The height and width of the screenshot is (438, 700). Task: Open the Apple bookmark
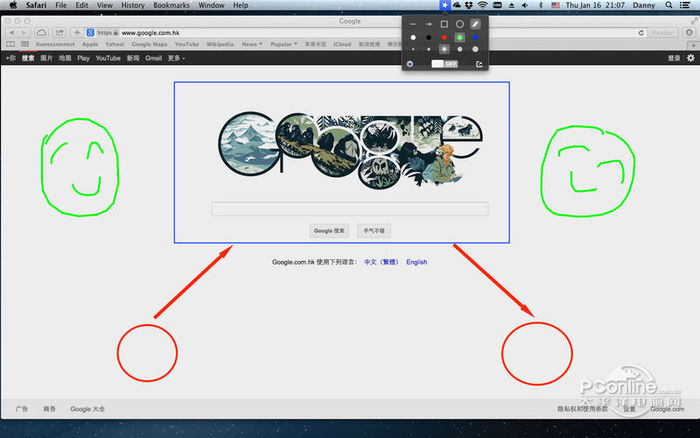tap(90, 44)
